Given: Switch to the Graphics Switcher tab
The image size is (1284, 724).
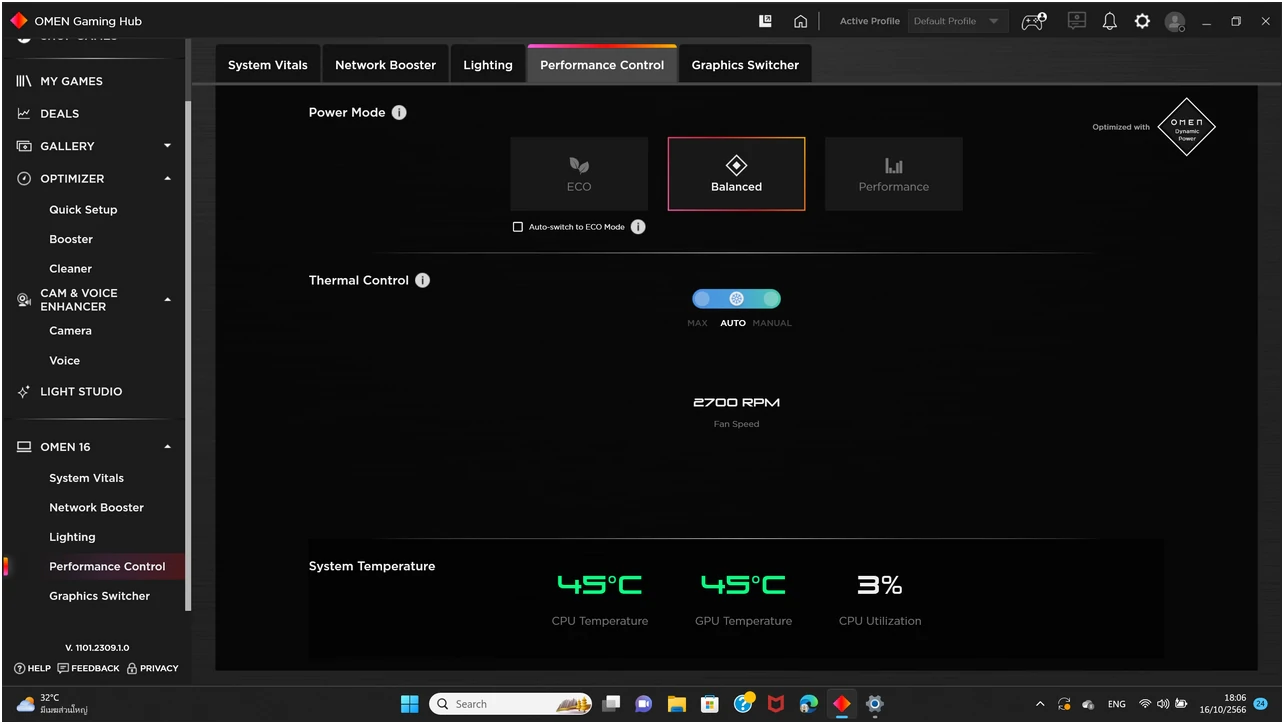Looking at the screenshot, I should (745, 64).
